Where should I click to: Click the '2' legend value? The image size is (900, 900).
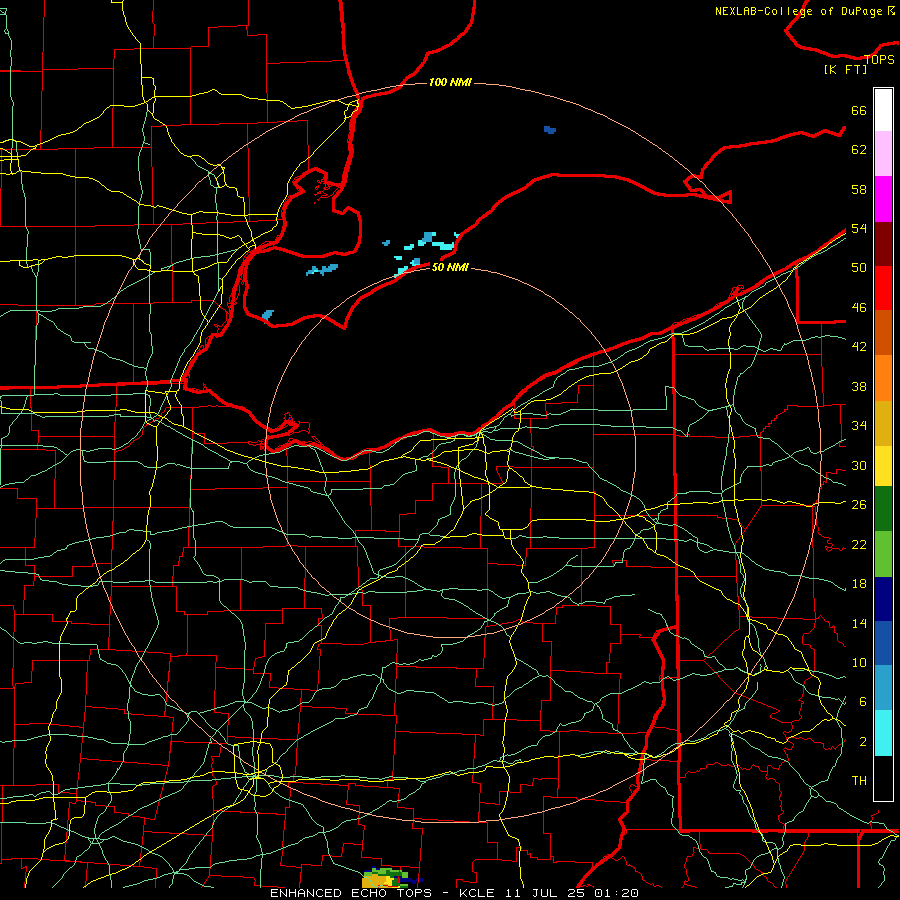[x=862, y=741]
